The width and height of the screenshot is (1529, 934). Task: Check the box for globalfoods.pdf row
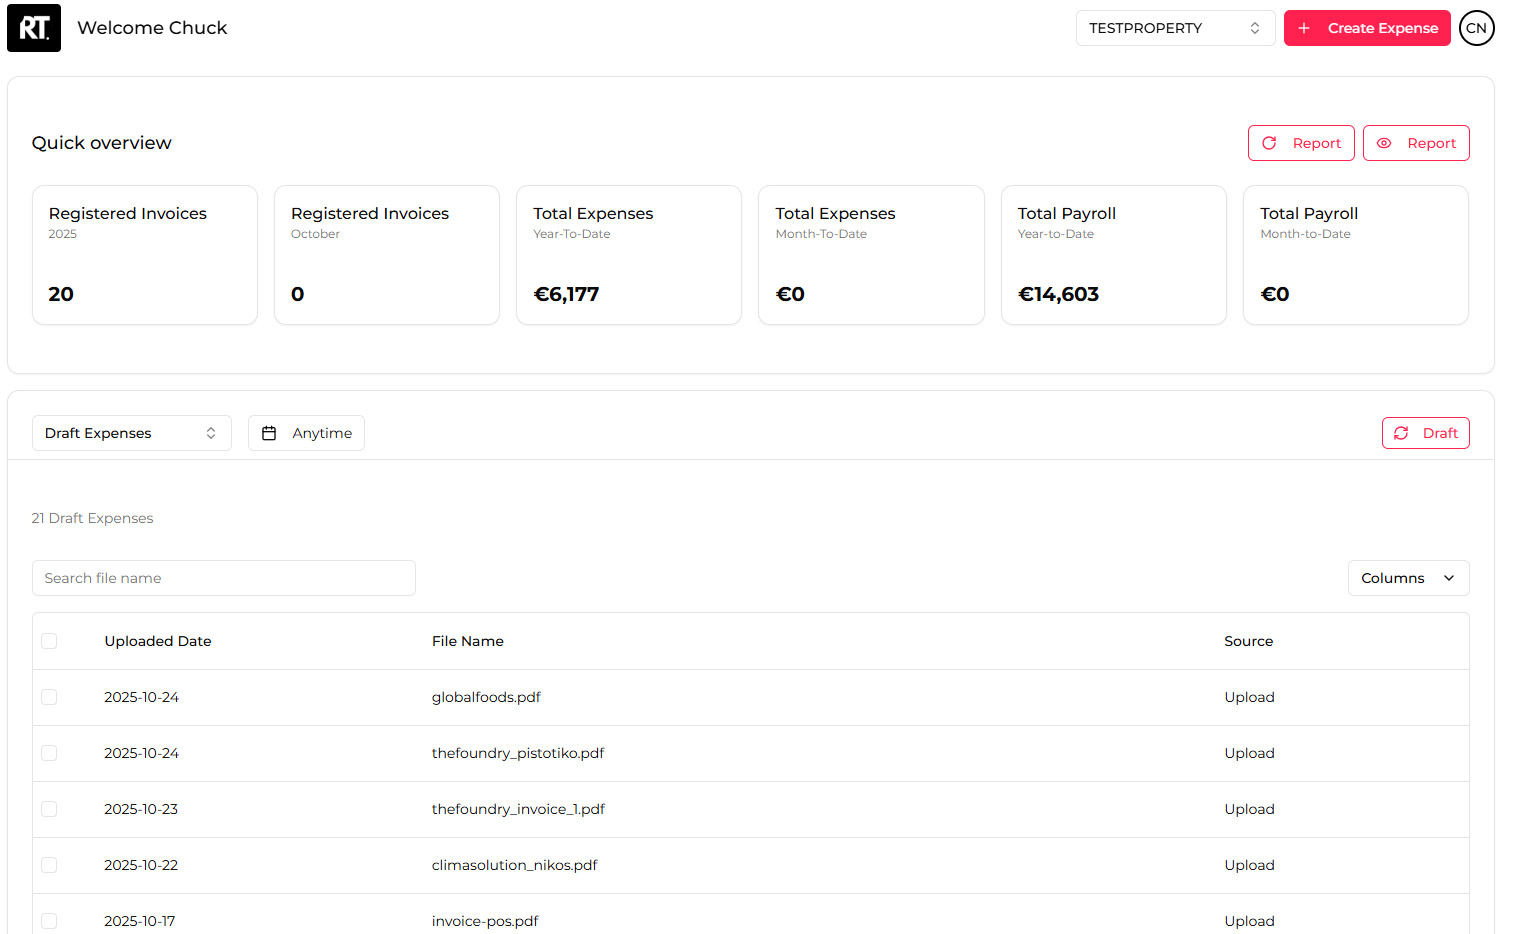click(49, 697)
